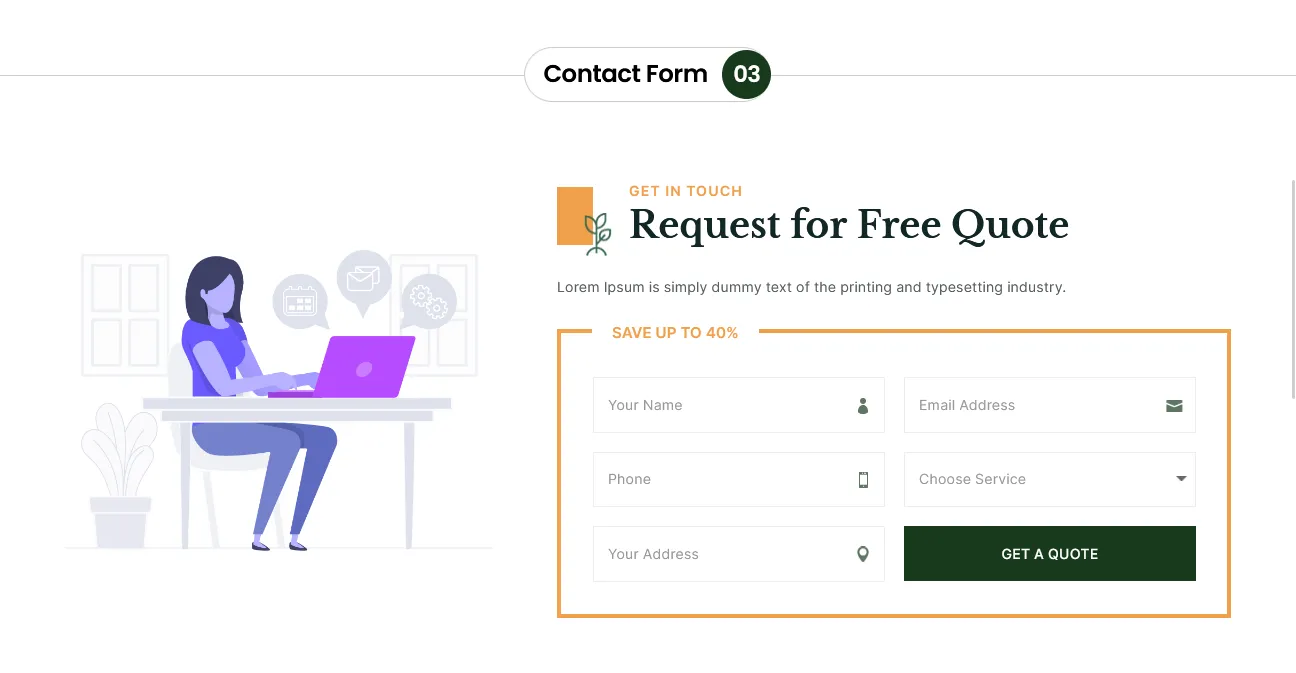
Task: Click the phone icon in the Phone field
Action: point(864,480)
